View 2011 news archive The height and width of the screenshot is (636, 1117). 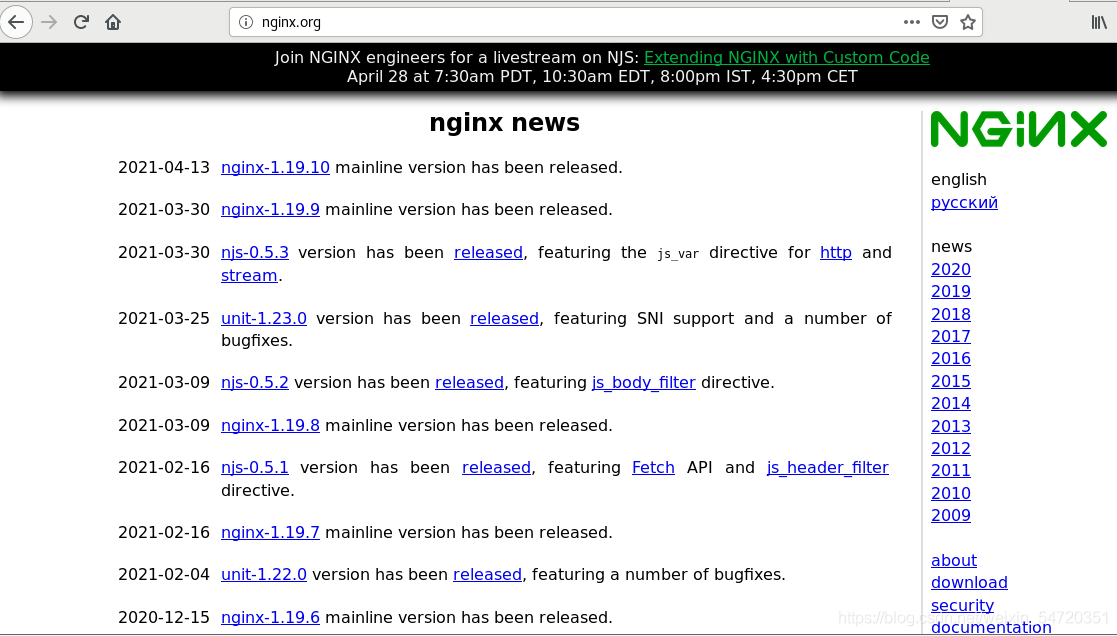click(x=951, y=470)
